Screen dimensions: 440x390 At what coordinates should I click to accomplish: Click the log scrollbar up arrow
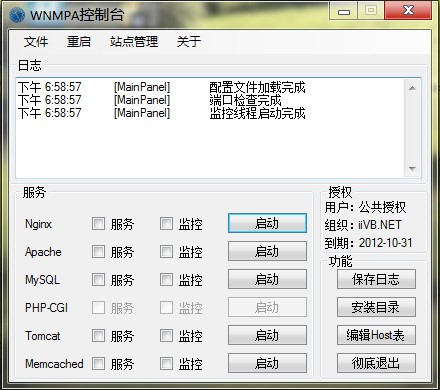pos(412,88)
